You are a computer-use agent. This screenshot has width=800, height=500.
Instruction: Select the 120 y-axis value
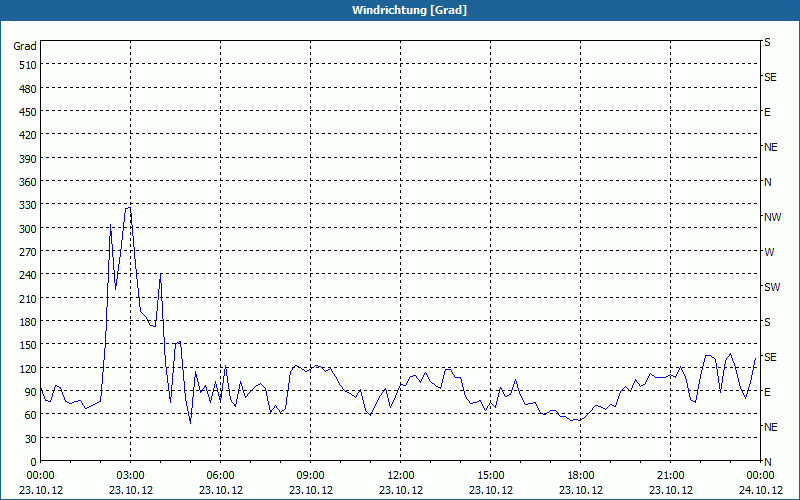(28, 369)
